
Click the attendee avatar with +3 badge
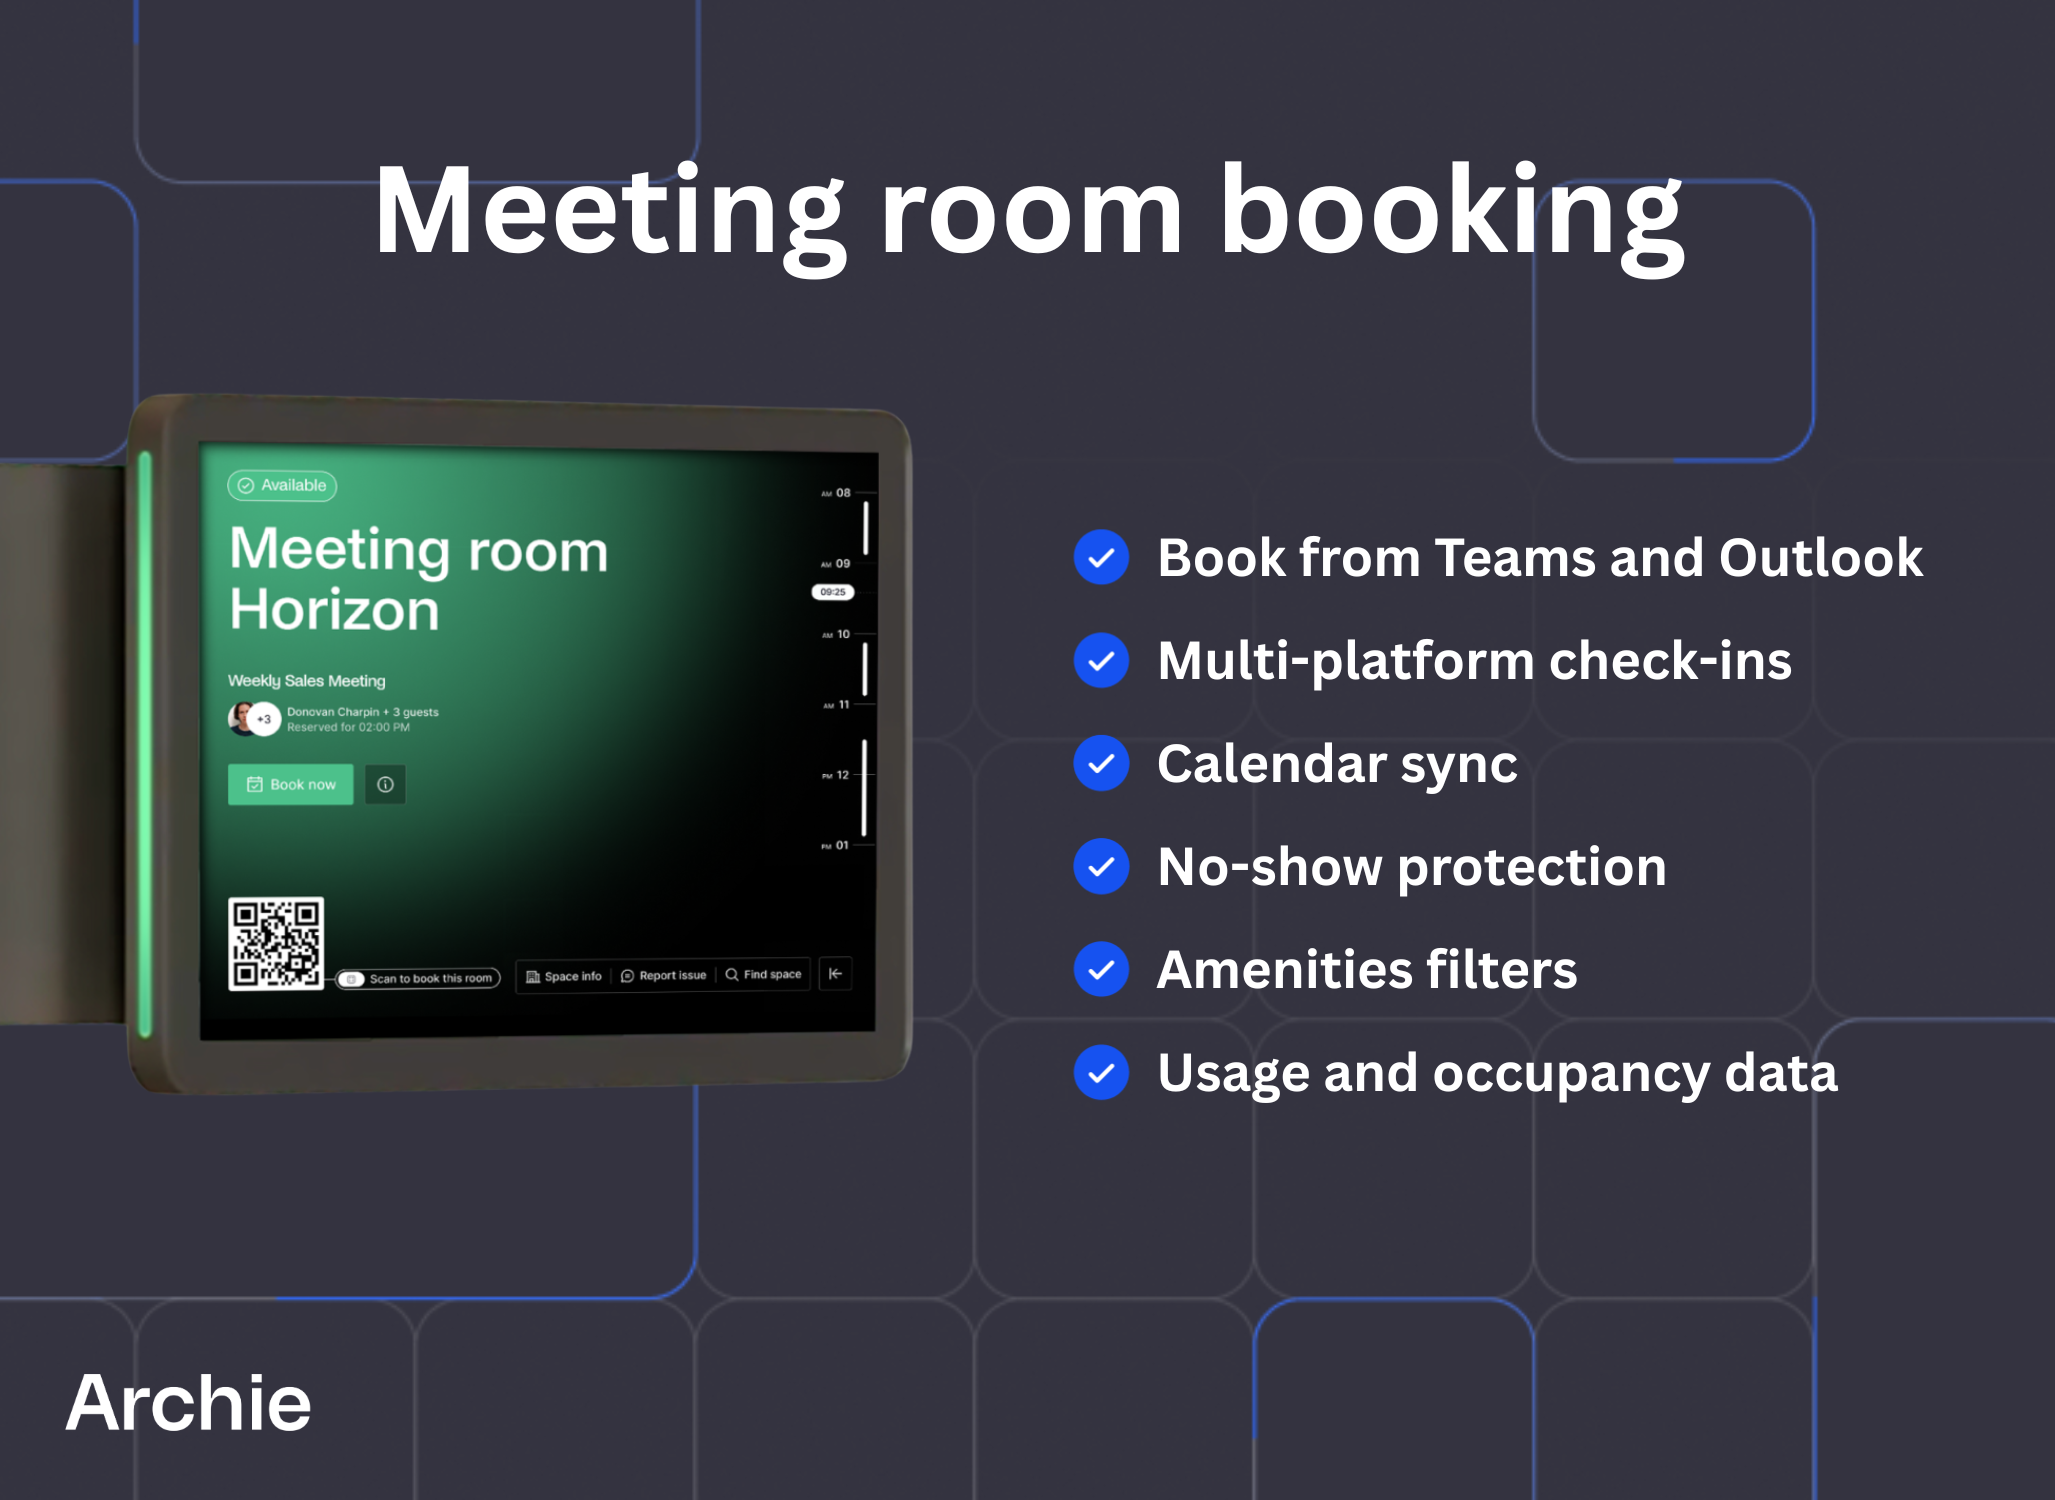(x=254, y=718)
